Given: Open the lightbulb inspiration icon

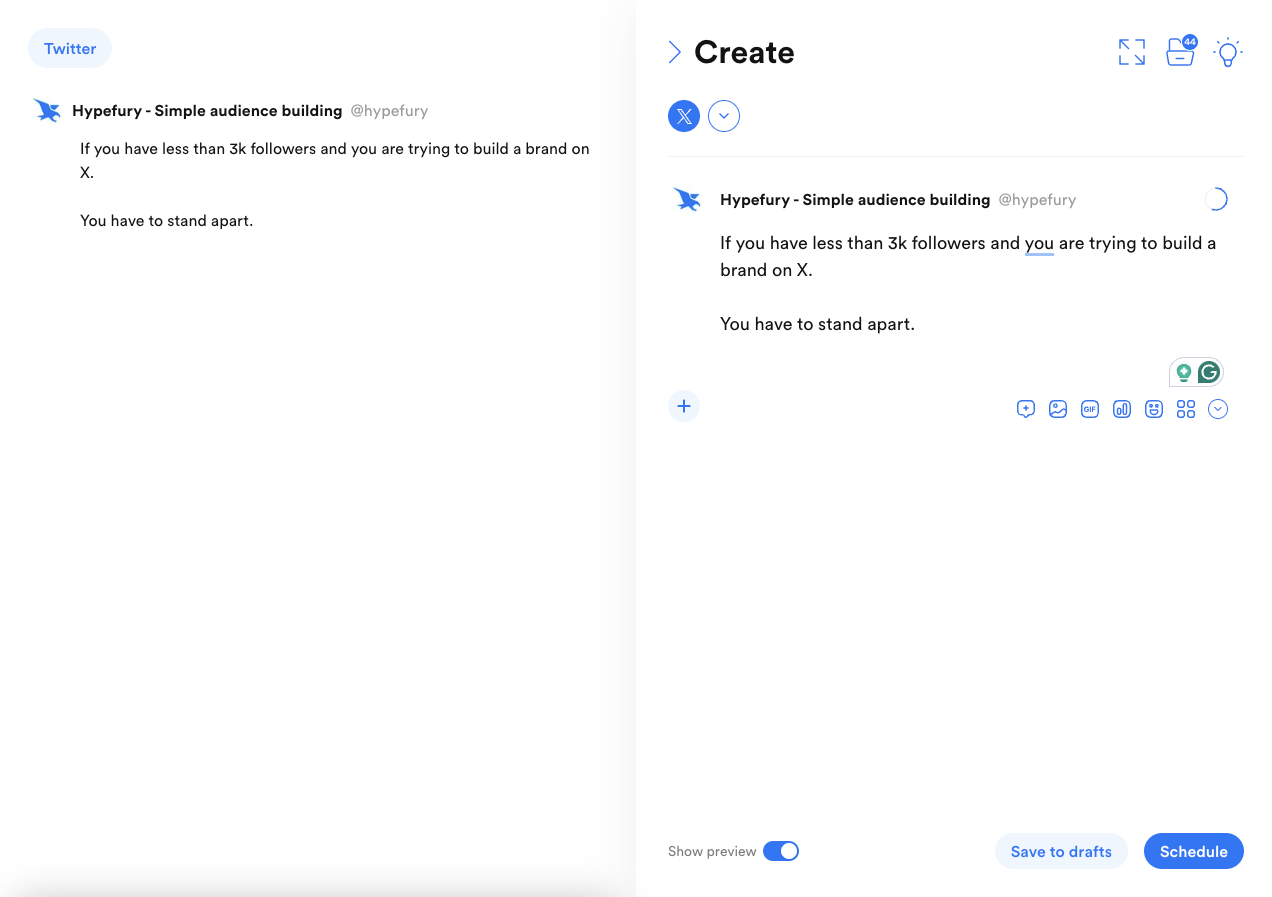Looking at the screenshot, I should (x=1227, y=53).
